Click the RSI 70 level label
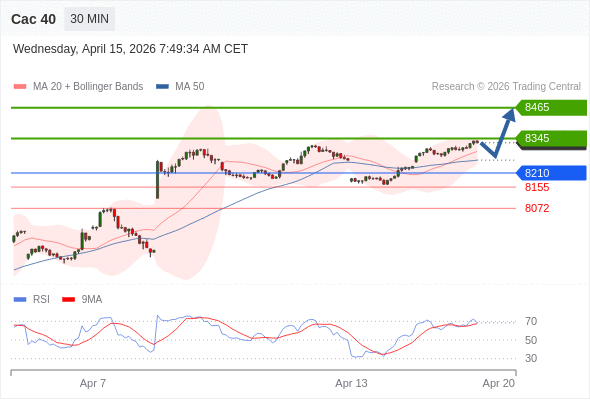This screenshot has width=590, height=400. click(x=531, y=321)
